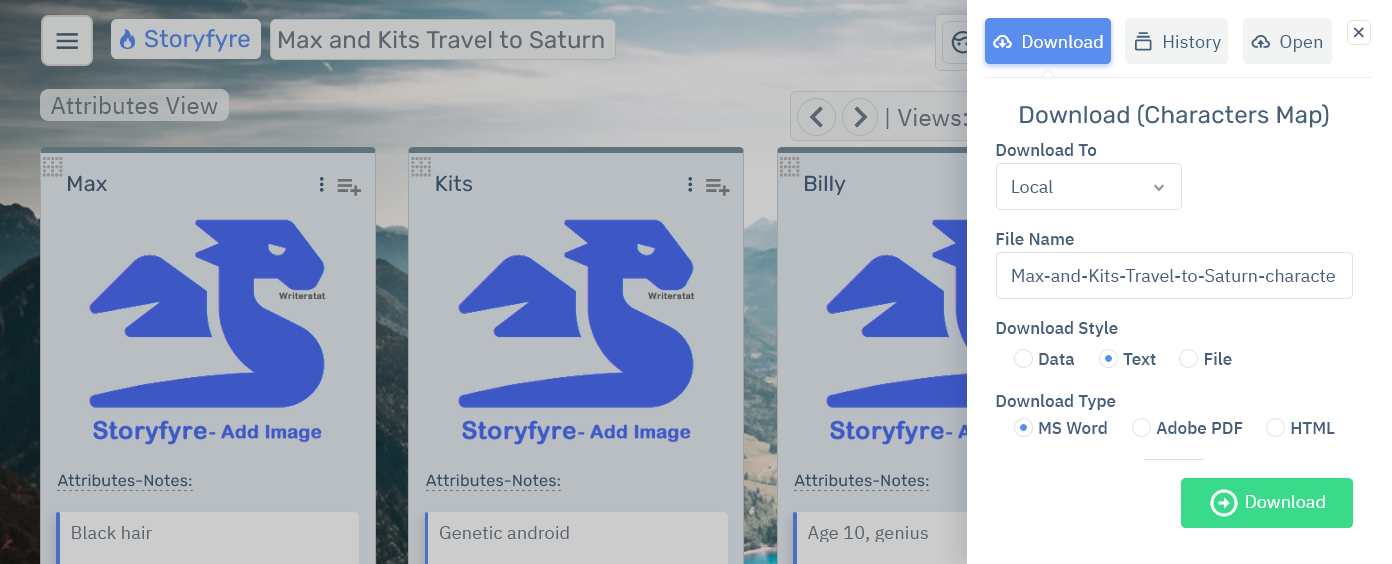
Task: Switch to the Open tab
Action: coord(1287,42)
